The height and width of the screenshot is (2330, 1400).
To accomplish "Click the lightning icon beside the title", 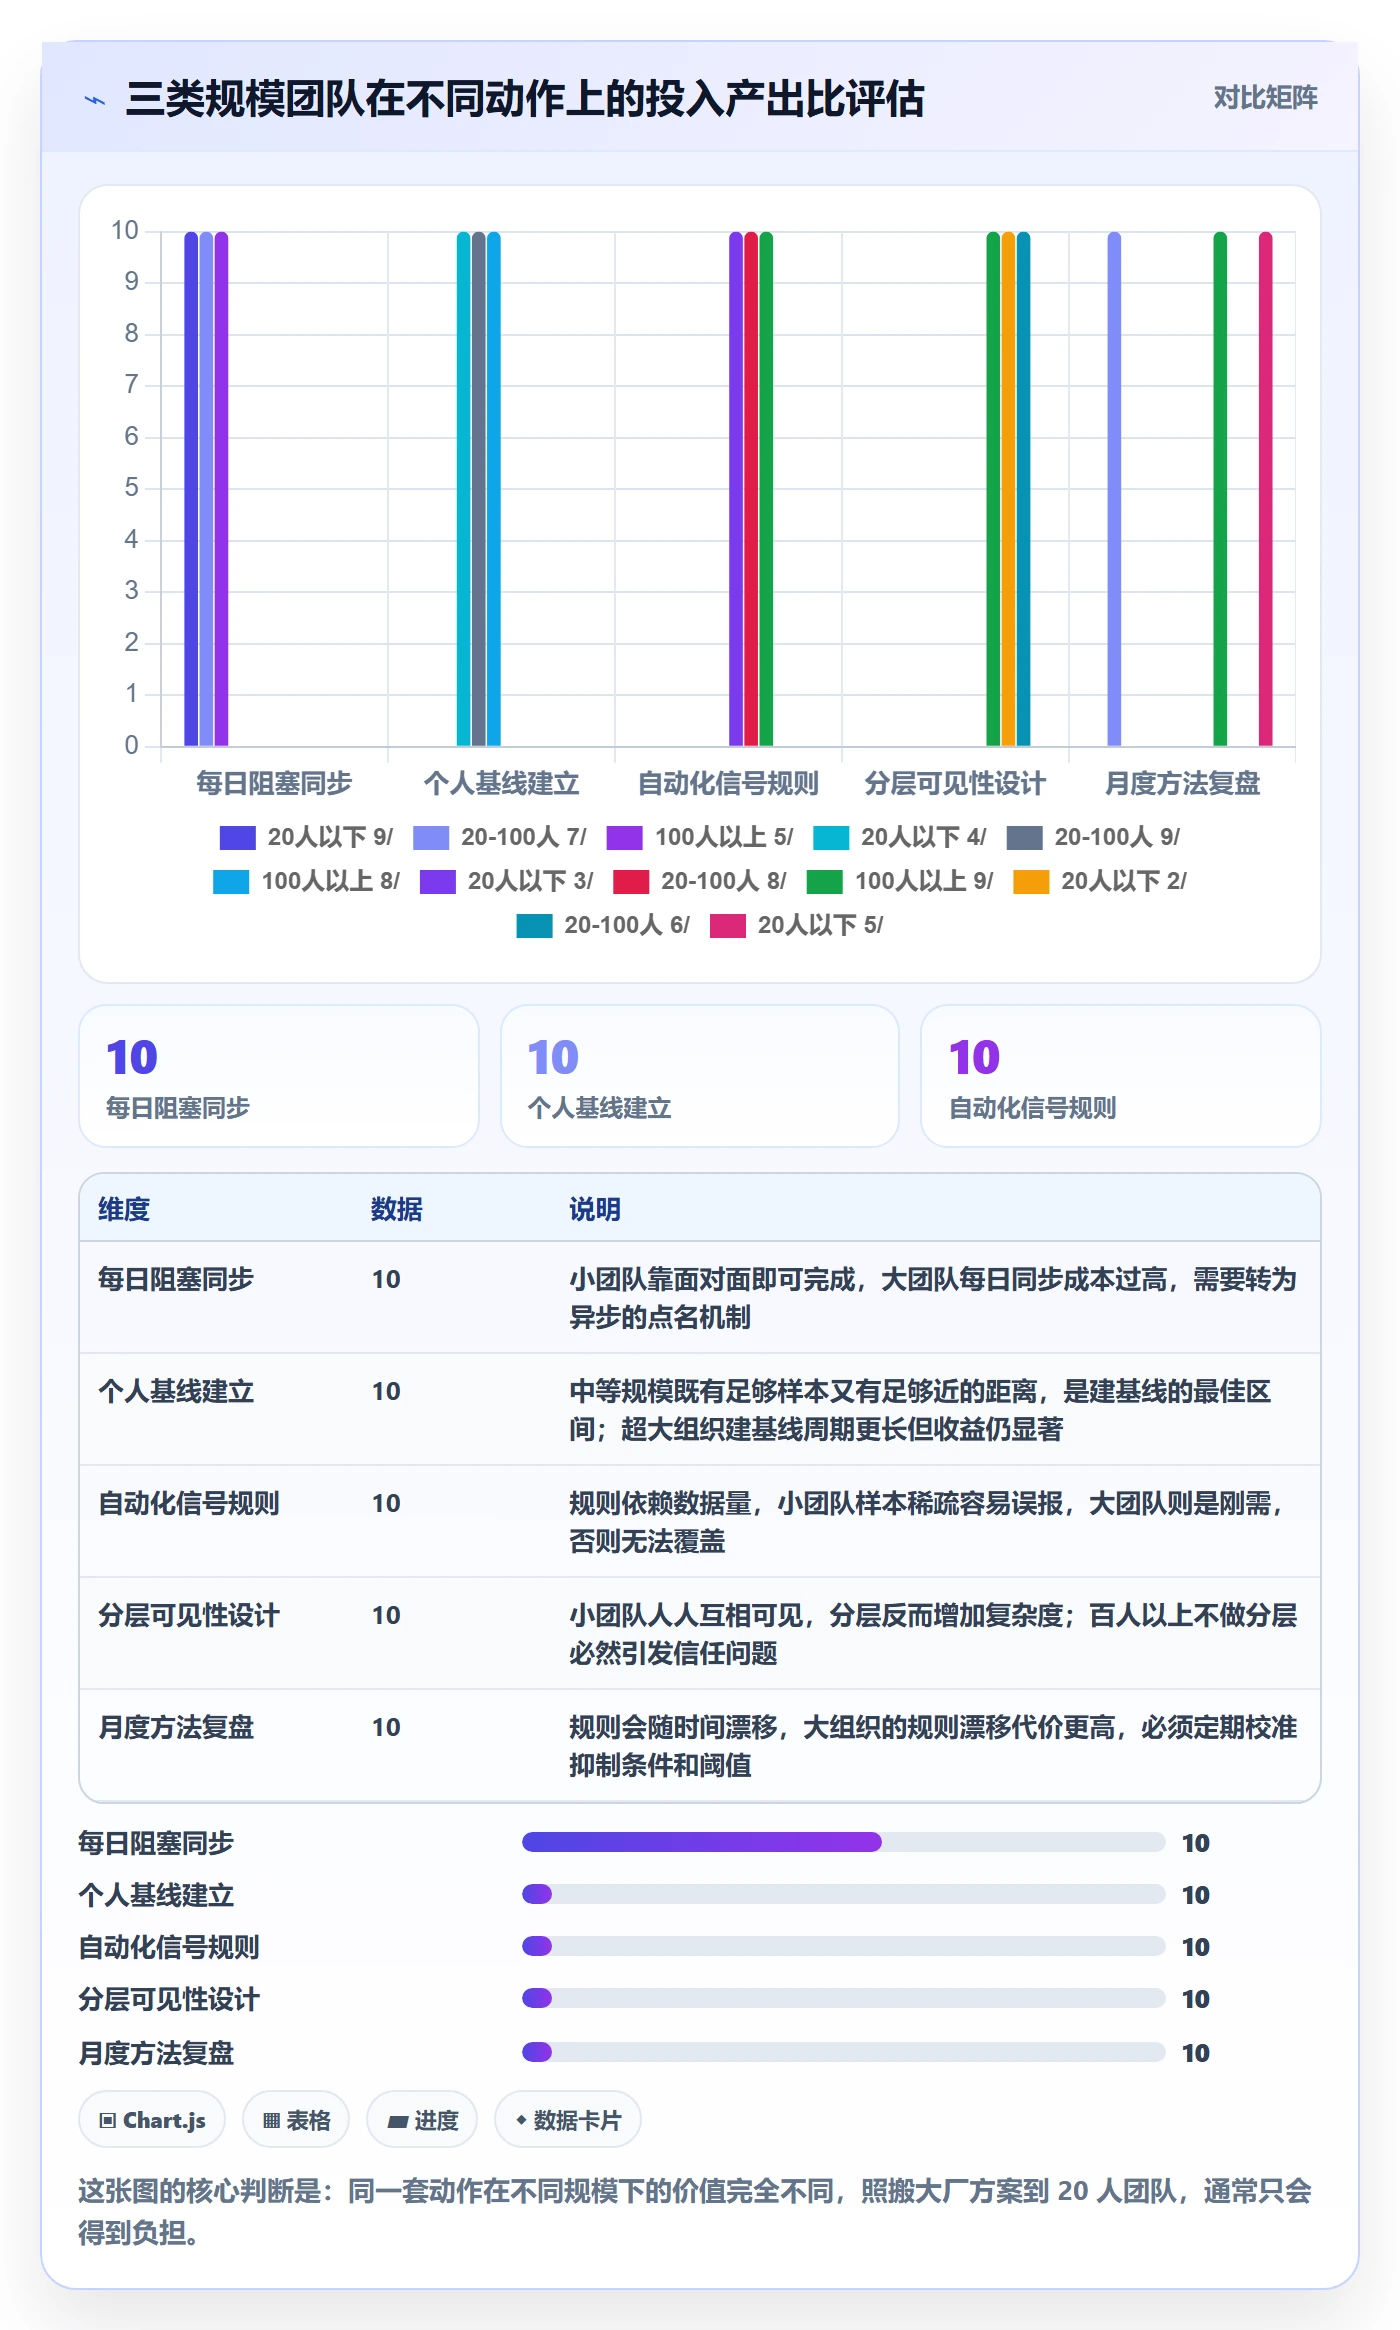I will pyautogui.click(x=95, y=100).
